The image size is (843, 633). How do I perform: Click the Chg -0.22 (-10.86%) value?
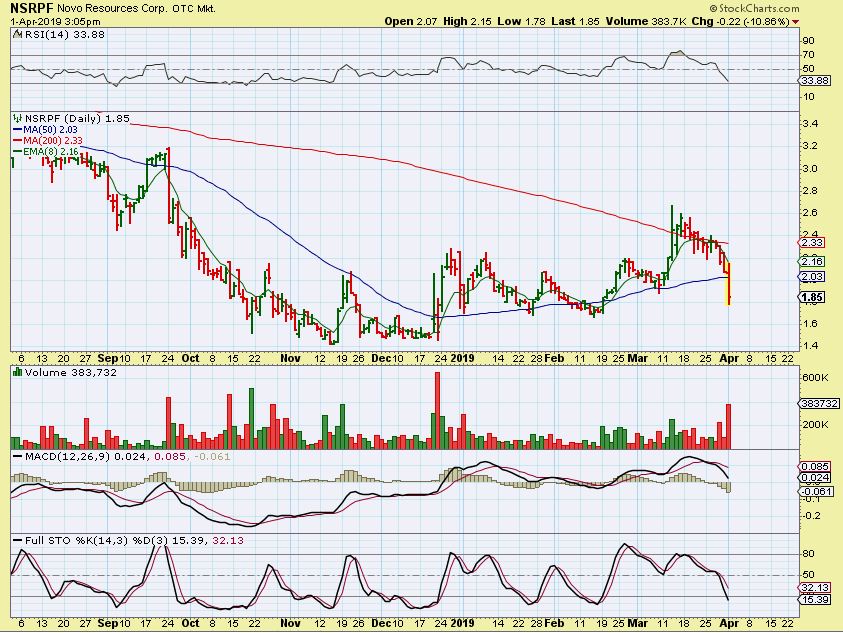click(x=740, y=22)
